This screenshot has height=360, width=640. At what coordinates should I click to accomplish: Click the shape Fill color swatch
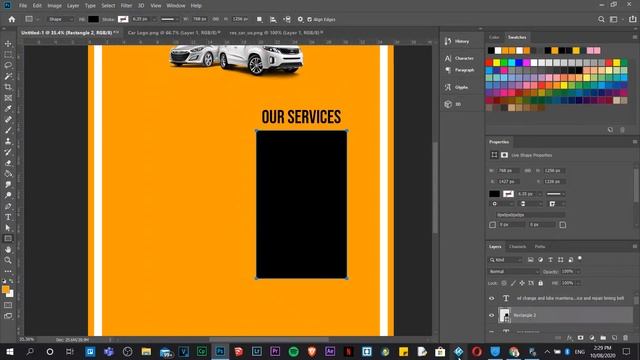(x=93, y=19)
